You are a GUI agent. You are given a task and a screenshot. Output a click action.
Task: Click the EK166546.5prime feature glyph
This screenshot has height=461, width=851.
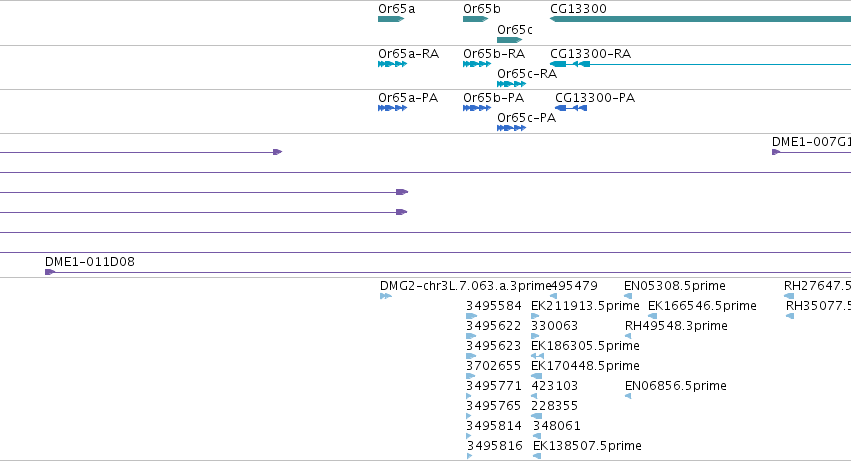point(653,316)
